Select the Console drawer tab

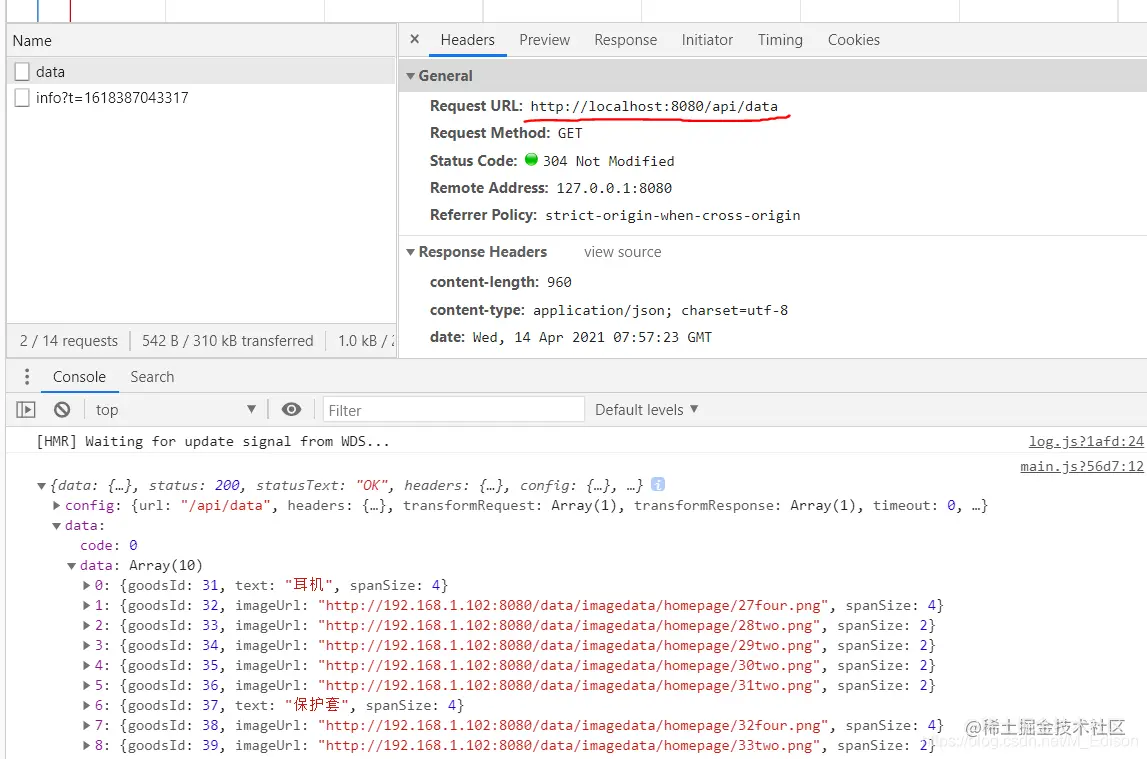click(x=79, y=377)
